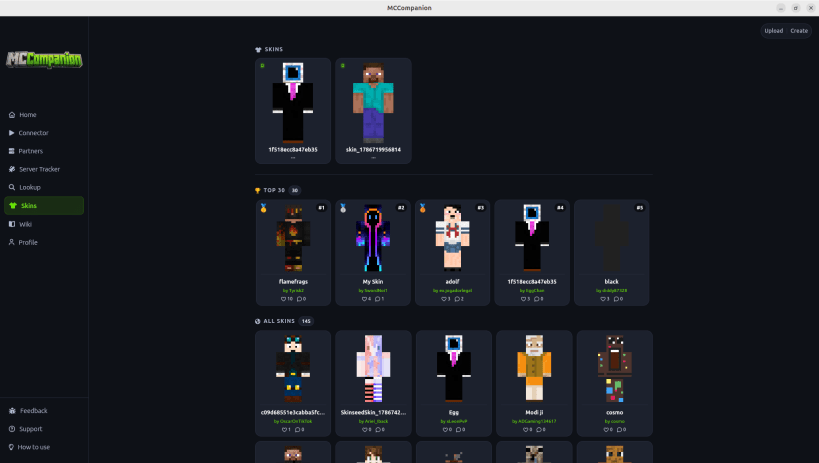Click the heart icon on cosmo skin
This screenshot has width=819, height=463.
tap(606, 430)
